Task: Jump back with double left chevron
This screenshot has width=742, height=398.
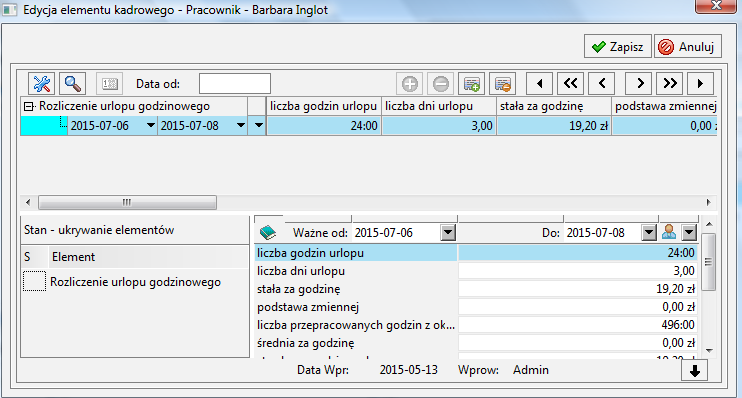Action: [x=571, y=84]
